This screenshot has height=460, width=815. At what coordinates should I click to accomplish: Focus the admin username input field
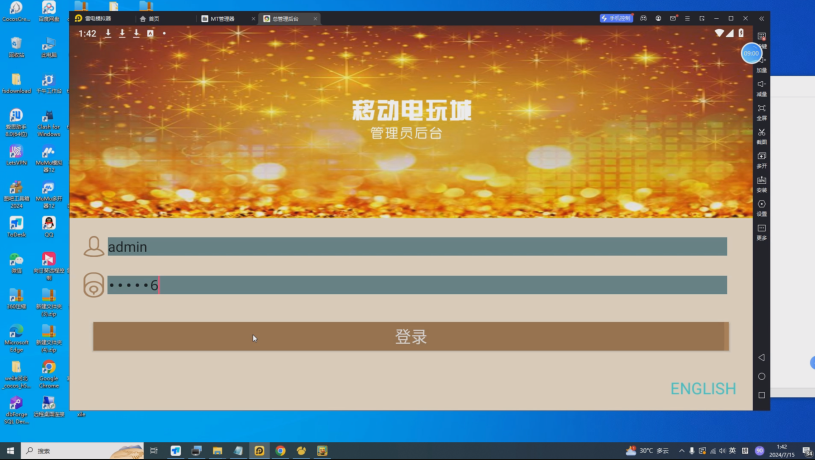pyautogui.click(x=416, y=247)
